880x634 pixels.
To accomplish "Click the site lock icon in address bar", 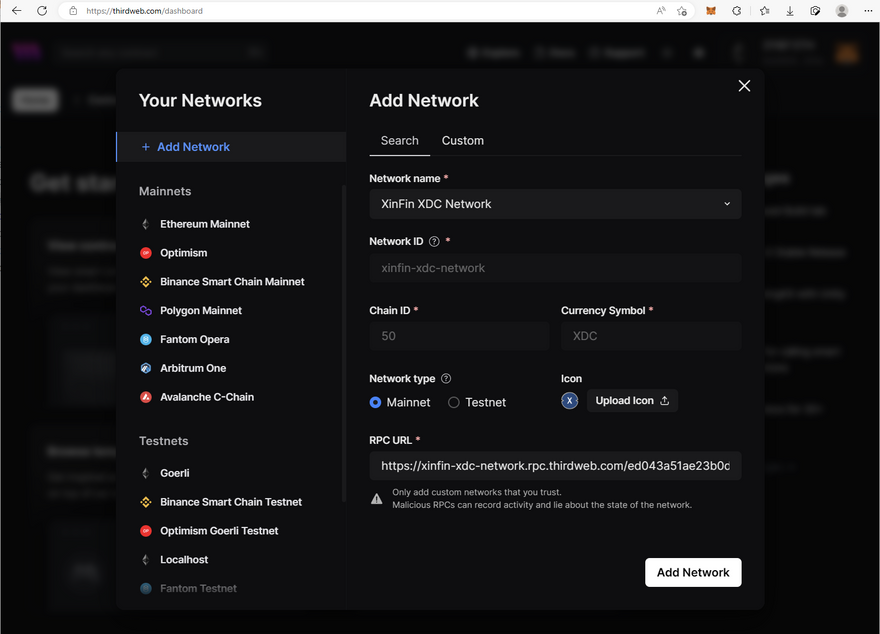I will (x=73, y=11).
